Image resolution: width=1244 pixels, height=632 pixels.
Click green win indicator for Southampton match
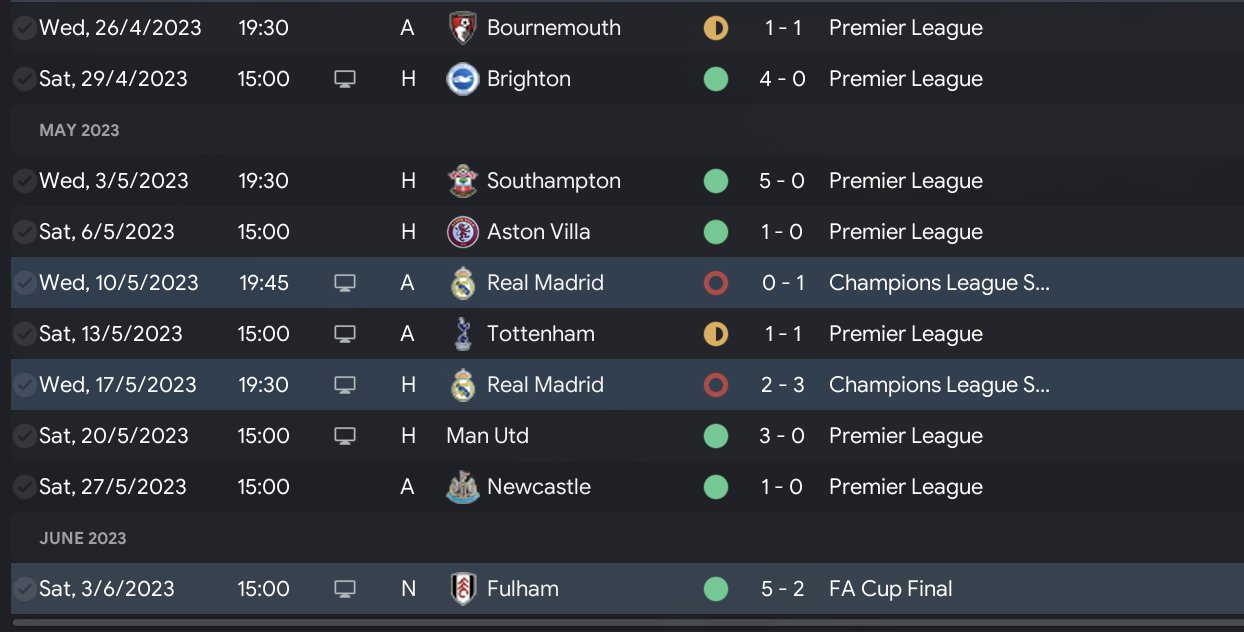pos(715,181)
